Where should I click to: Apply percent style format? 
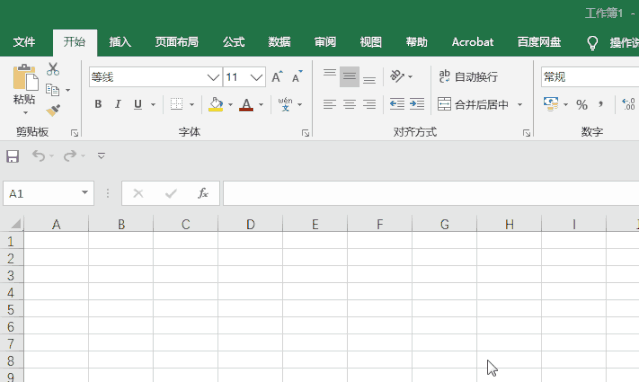pos(582,105)
